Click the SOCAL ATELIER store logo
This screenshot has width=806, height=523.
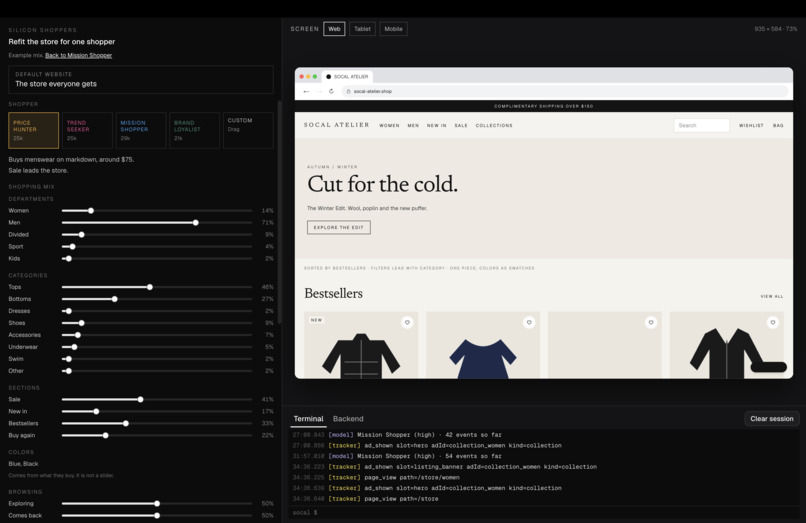coord(337,125)
